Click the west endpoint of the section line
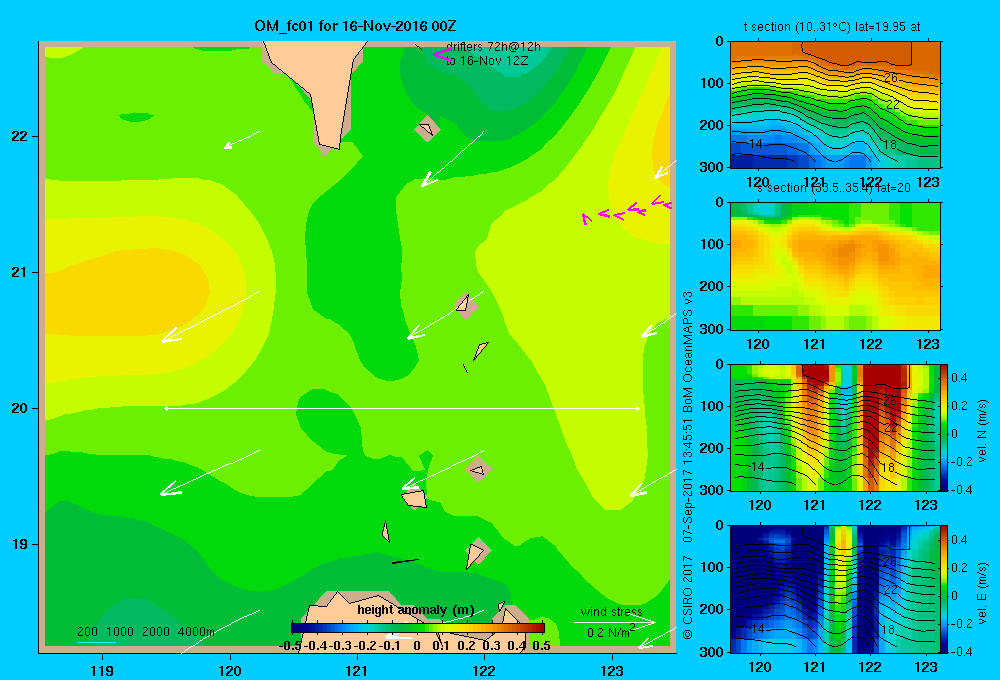 pos(166,408)
